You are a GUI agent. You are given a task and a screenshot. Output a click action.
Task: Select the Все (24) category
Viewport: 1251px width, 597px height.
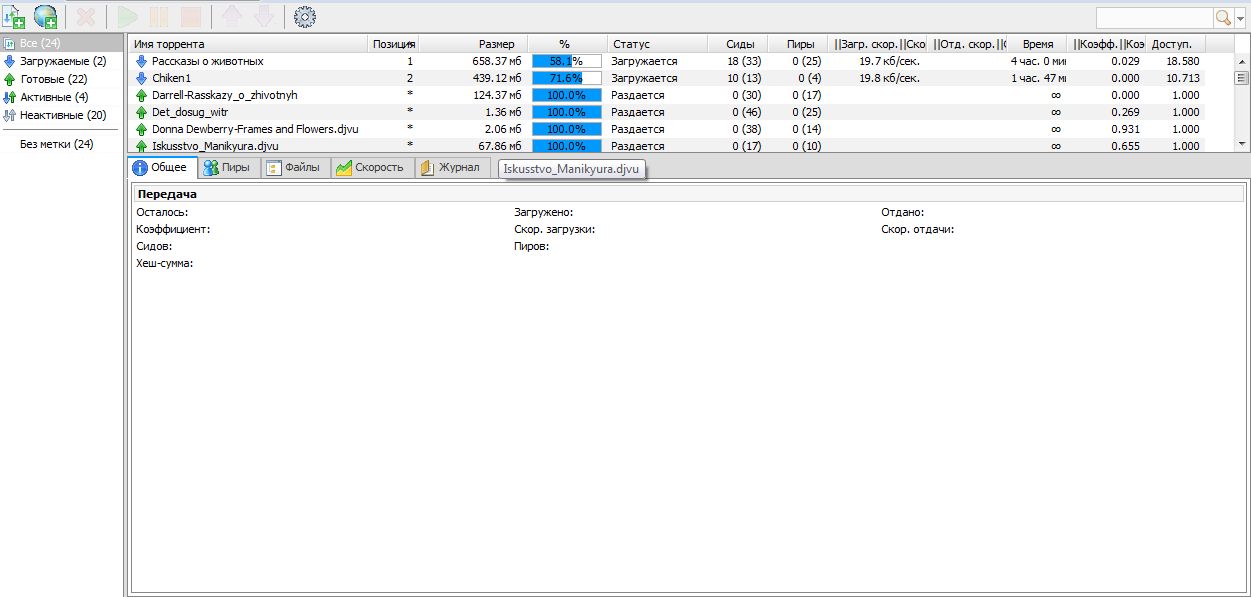point(61,44)
